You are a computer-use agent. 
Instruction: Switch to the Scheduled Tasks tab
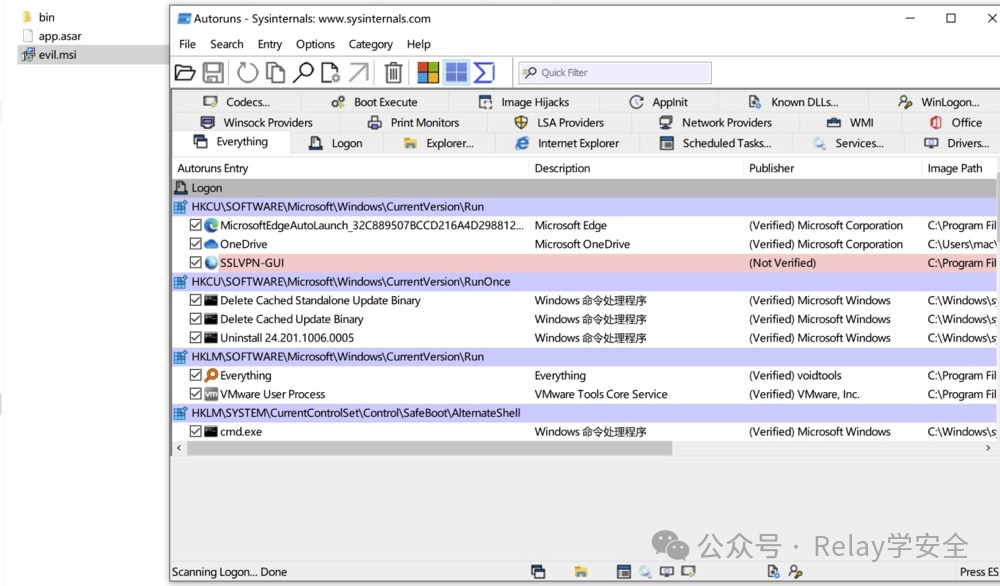point(715,143)
